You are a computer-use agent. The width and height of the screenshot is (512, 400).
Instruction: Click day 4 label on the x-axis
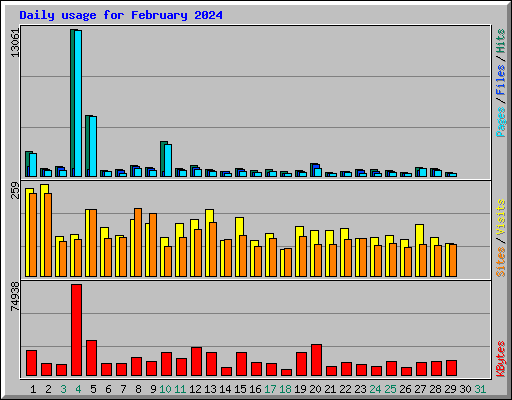coord(78,389)
